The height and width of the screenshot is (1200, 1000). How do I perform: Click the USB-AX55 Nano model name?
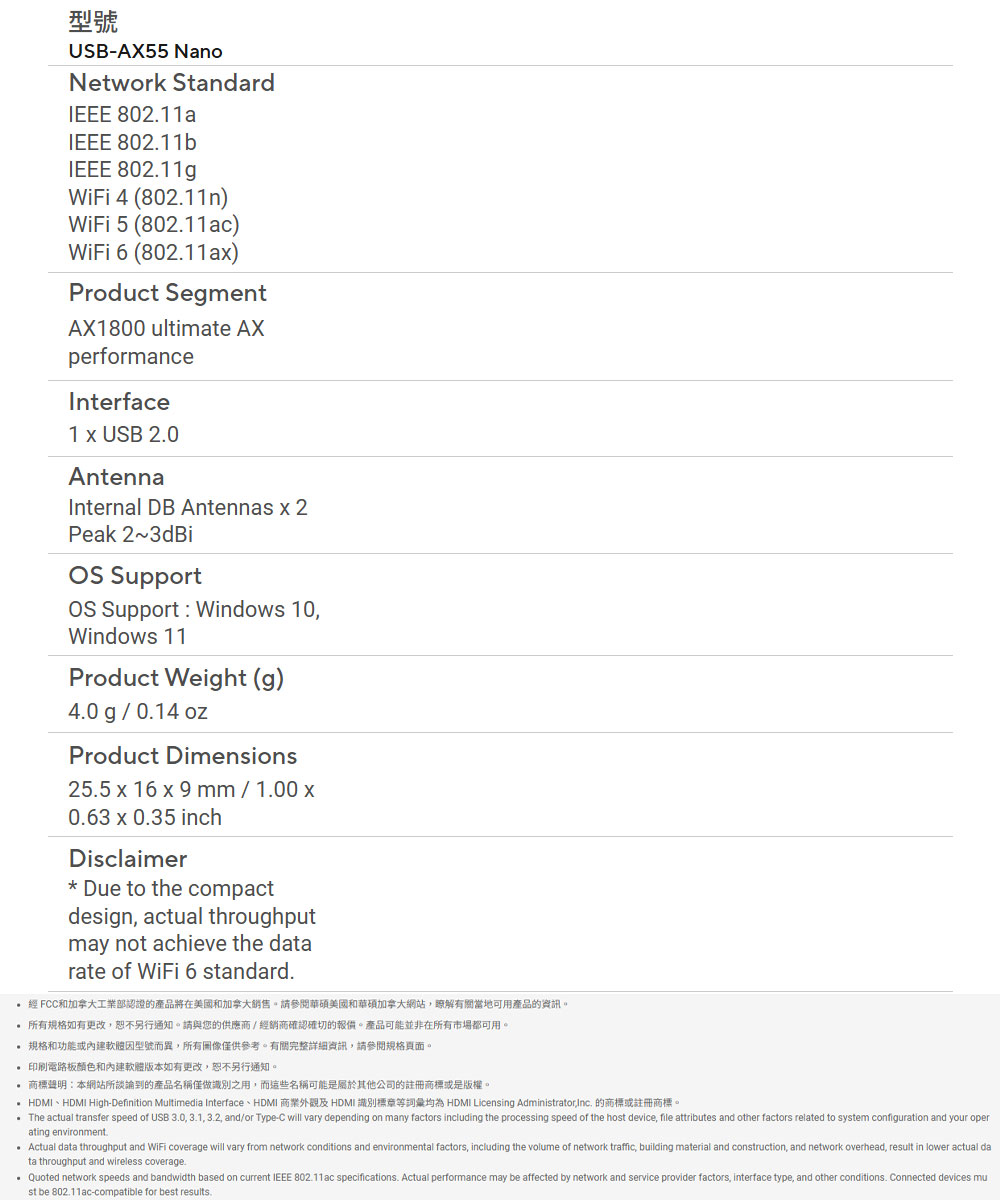146,51
